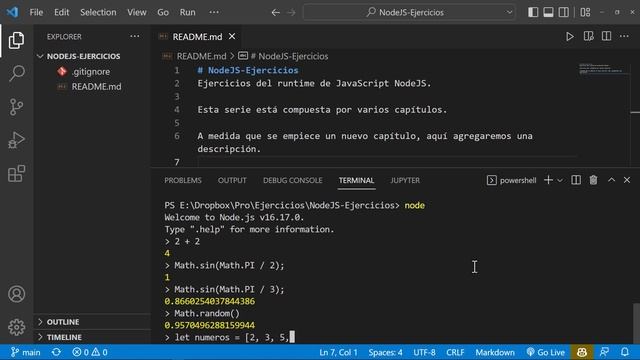The width and height of the screenshot is (640, 360).
Task: Click the main branch in status bar
Action: (x=26, y=352)
